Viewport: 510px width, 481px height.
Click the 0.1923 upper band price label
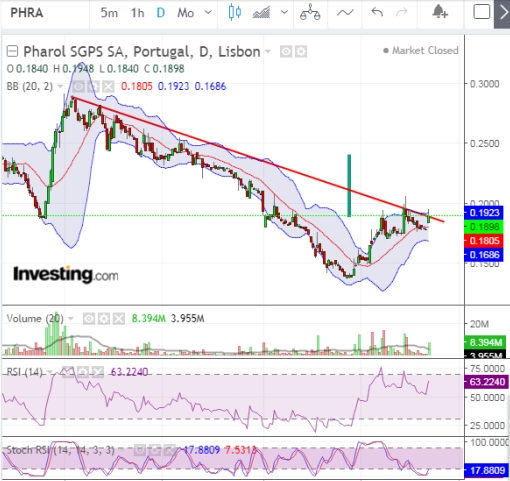484,213
